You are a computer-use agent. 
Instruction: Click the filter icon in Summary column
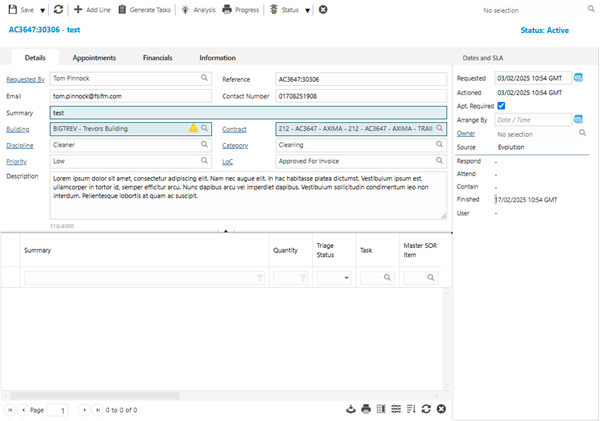pyautogui.click(x=260, y=277)
